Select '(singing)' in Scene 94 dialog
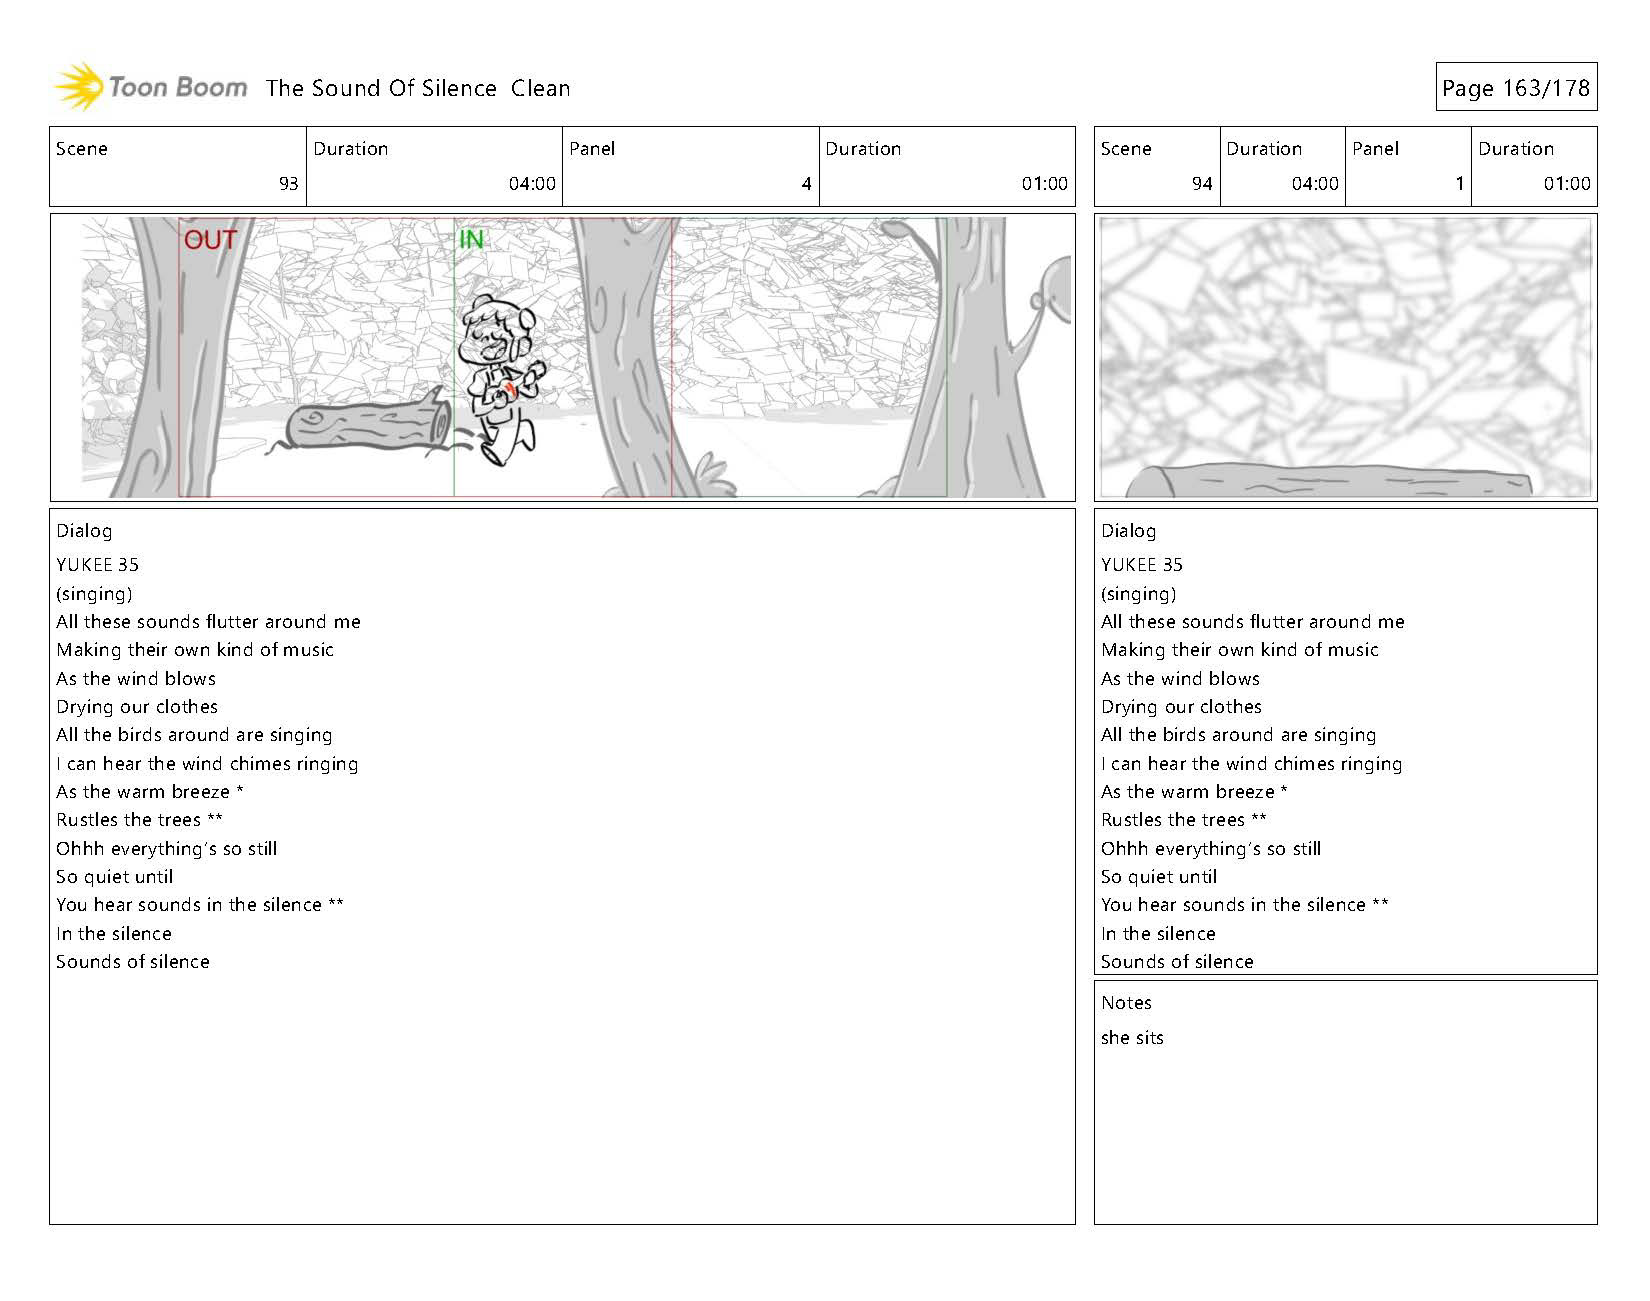Viewport: 1650px width, 1301px height. click(1139, 593)
